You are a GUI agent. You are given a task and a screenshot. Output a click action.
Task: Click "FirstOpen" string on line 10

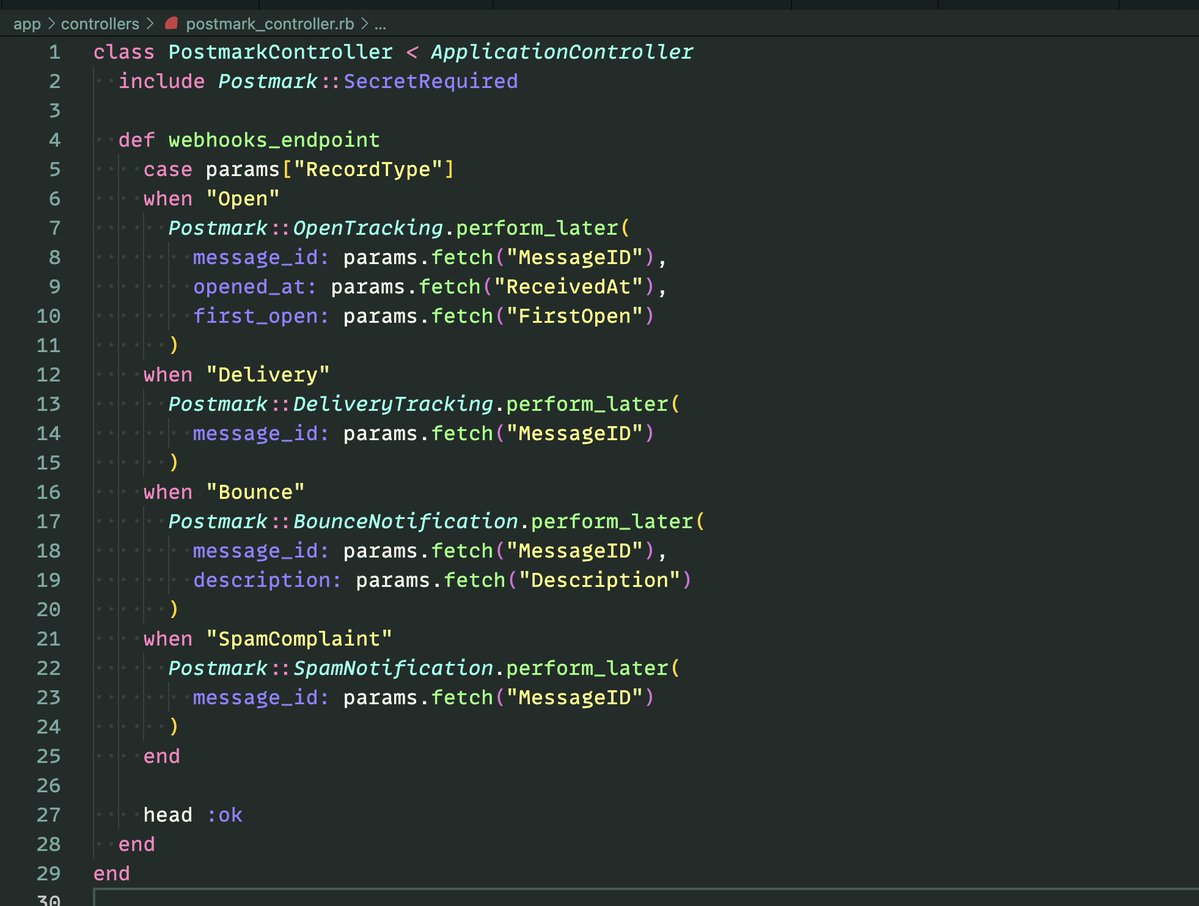pyautogui.click(x=574, y=316)
